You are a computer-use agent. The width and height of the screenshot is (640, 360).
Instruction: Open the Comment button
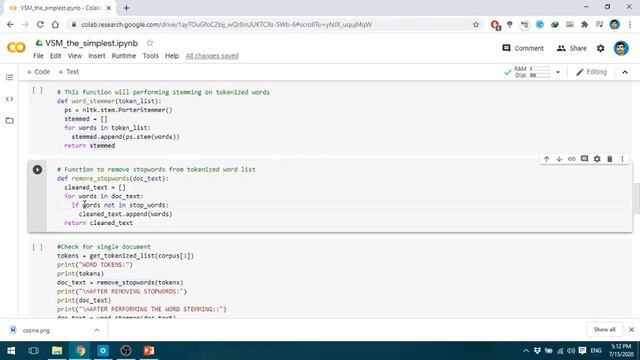(523, 48)
